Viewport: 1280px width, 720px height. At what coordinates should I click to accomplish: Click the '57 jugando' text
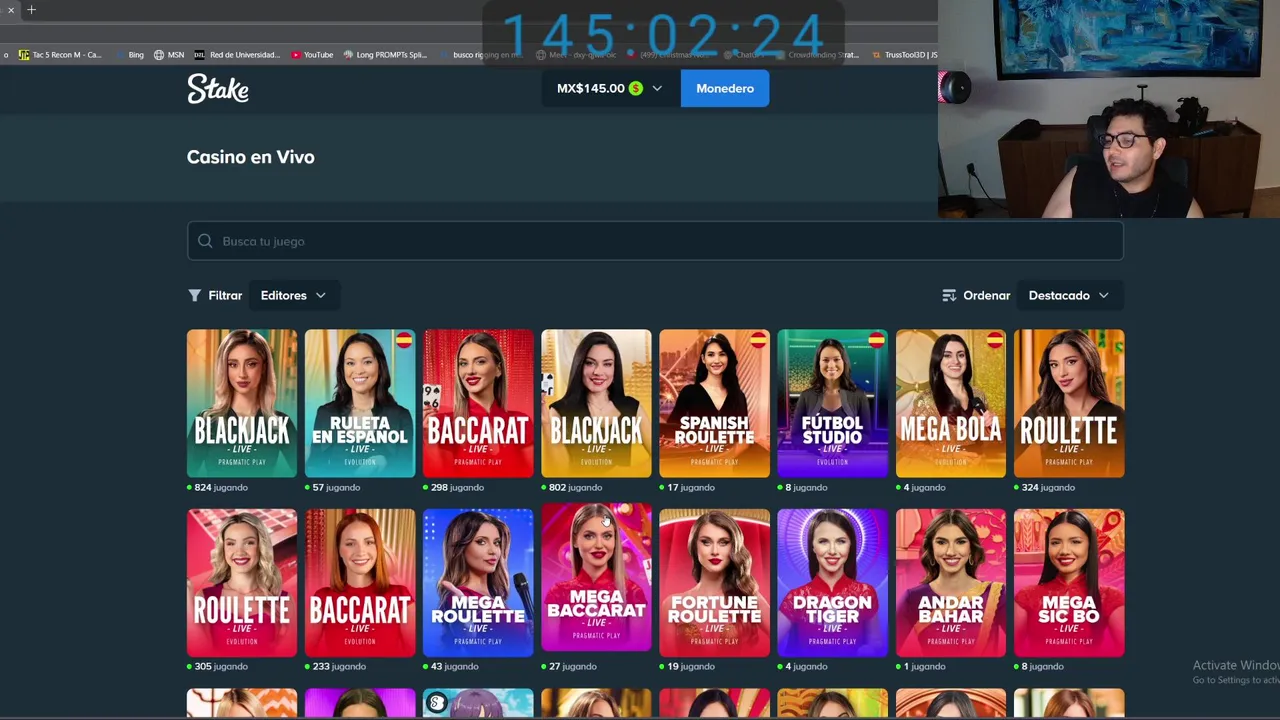[x=336, y=487]
